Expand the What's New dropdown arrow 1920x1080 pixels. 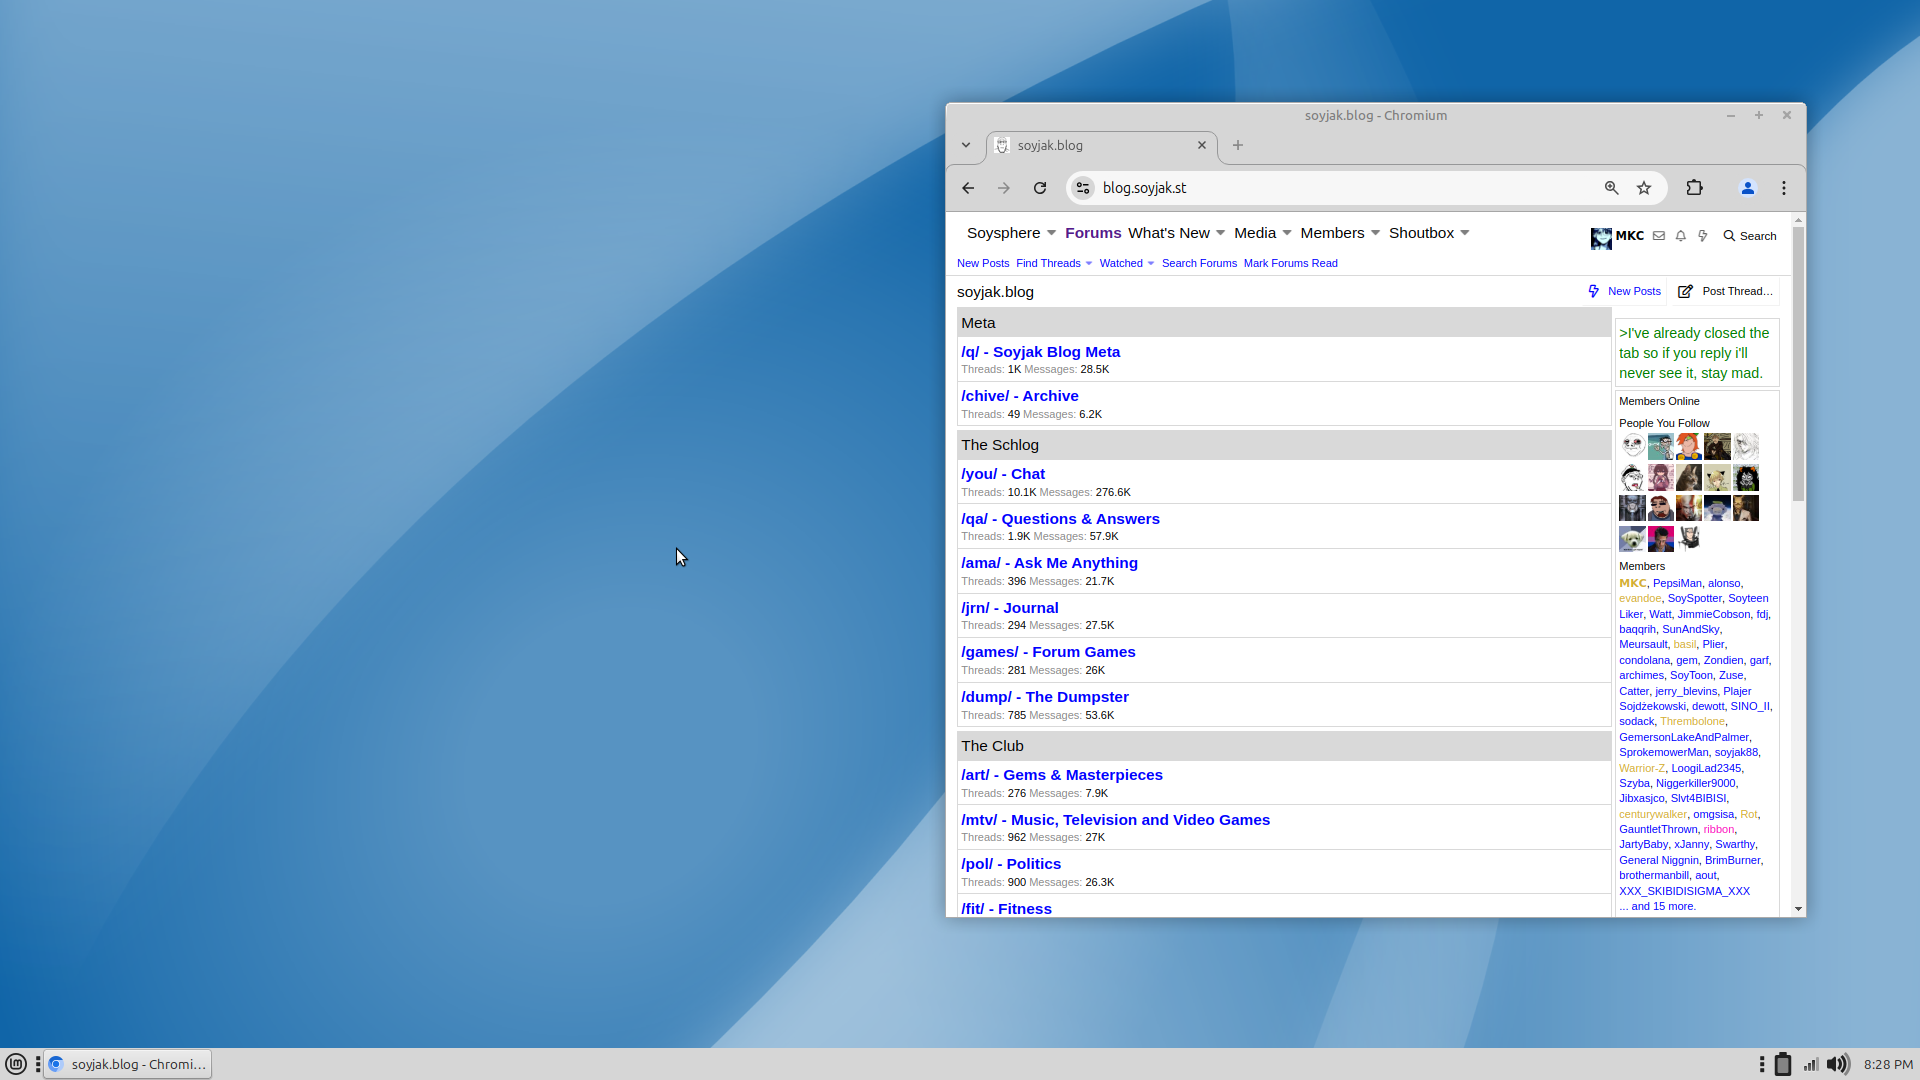pos(1220,233)
